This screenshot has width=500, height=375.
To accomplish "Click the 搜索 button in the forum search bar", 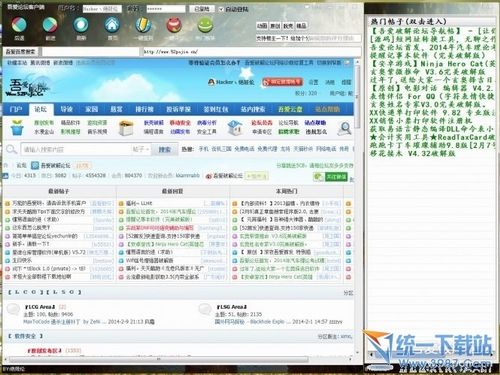I will click(x=165, y=149).
